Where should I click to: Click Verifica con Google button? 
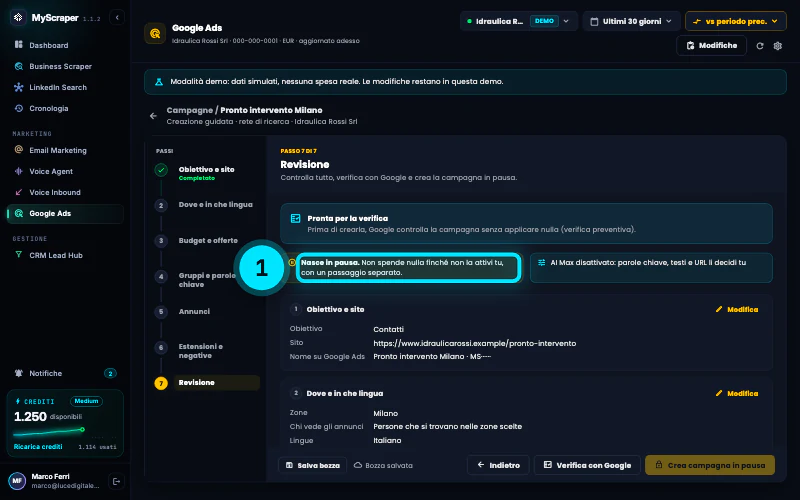pyautogui.click(x=587, y=465)
